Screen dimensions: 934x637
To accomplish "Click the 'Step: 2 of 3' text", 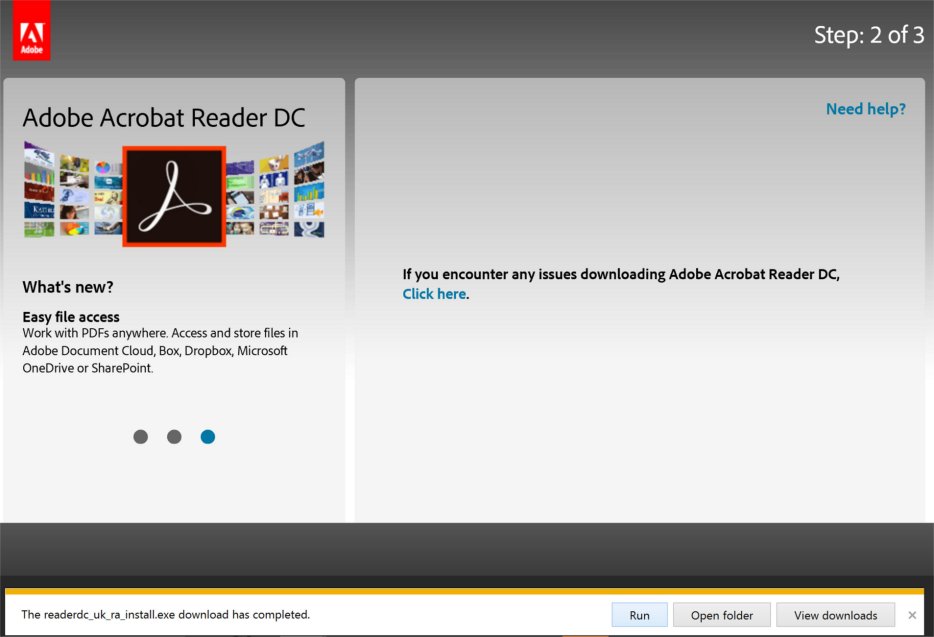I will (x=869, y=35).
